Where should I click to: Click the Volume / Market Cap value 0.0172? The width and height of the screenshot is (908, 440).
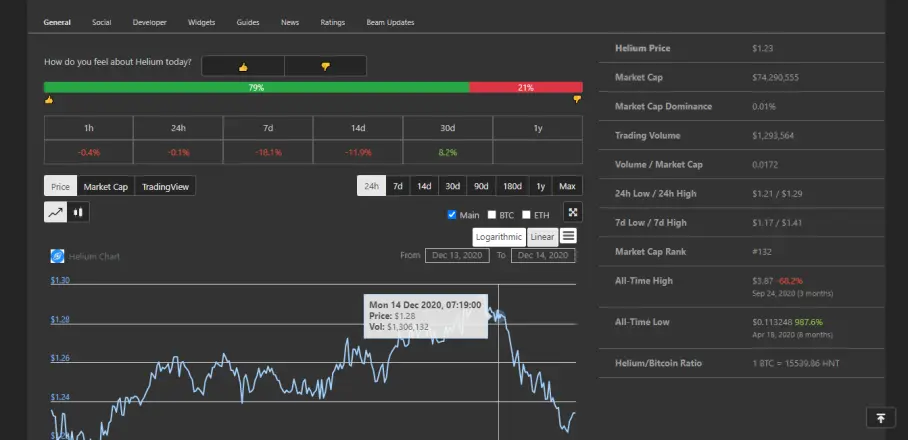765,164
